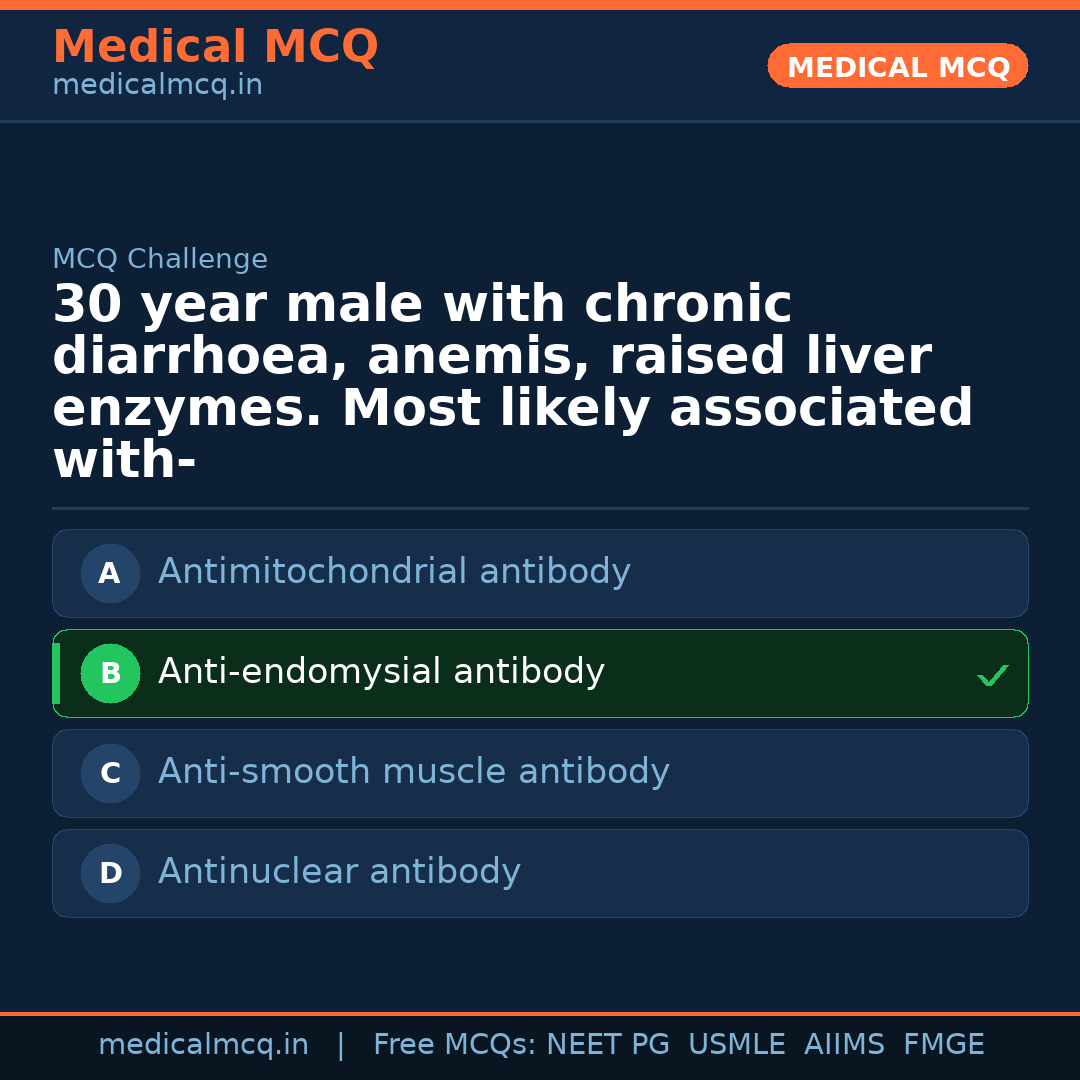Click the green B circle icon

[x=110, y=674]
